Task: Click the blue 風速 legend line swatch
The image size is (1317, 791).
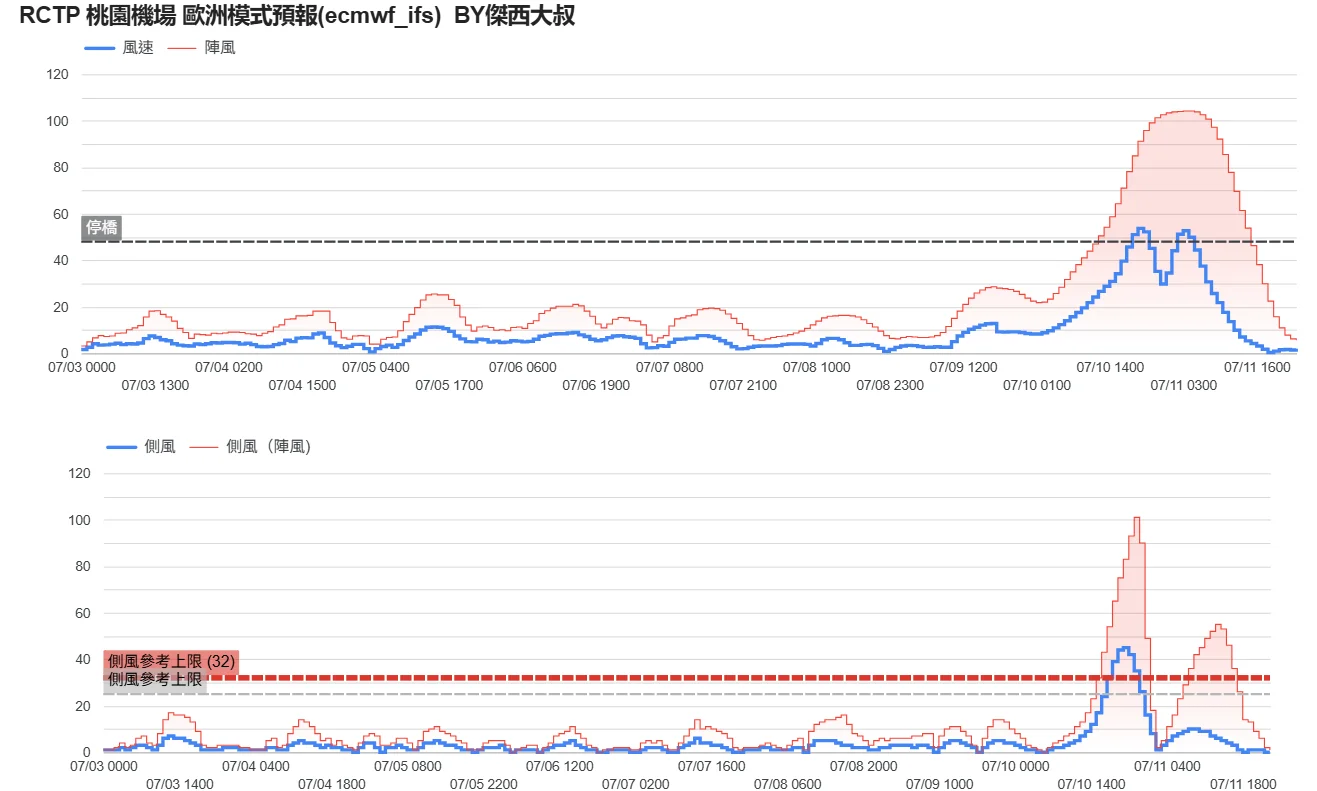Action: pos(100,47)
